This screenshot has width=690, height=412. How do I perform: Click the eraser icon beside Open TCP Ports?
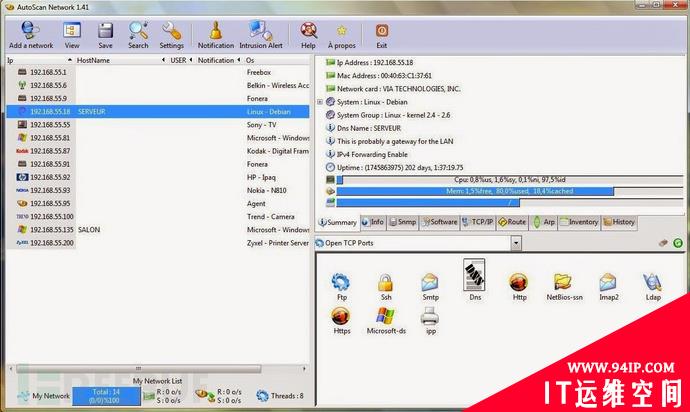click(663, 243)
